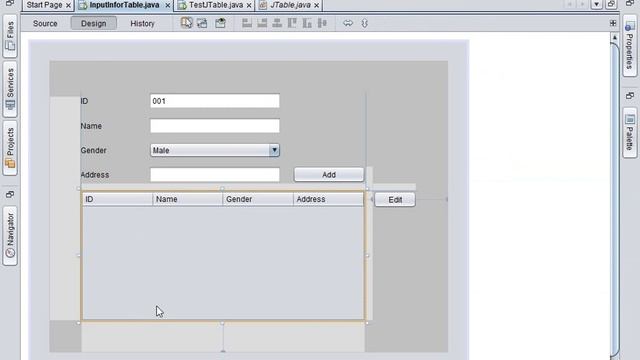
Task: Click the Edit button
Action: point(395,200)
